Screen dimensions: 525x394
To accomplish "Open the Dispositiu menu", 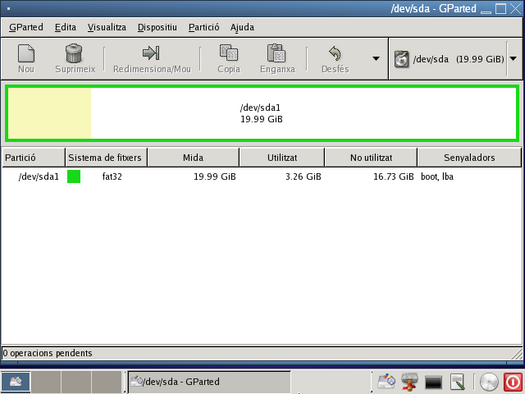I will tap(157, 27).
